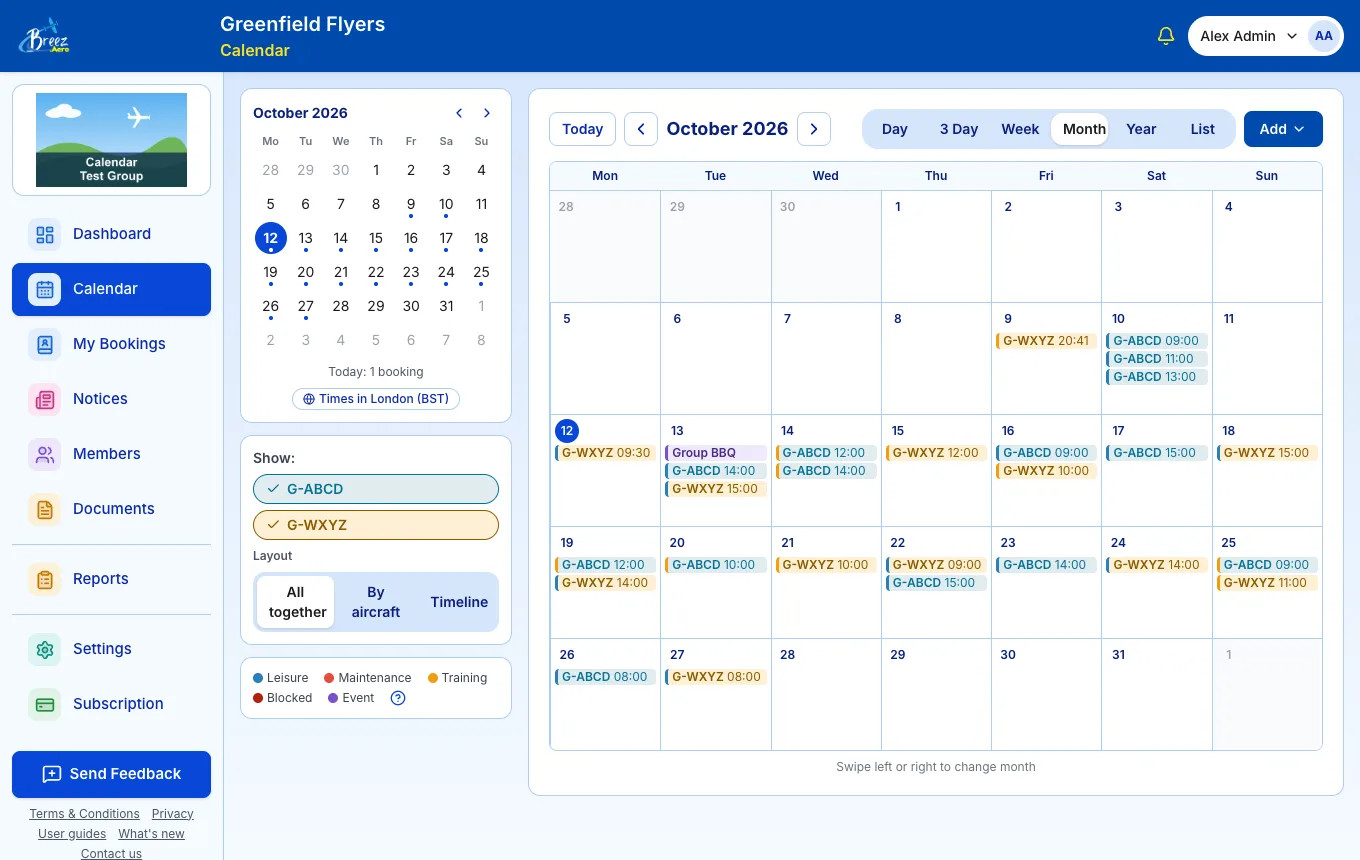The width and height of the screenshot is (1360, 860).
Task: Click the Dashboard sidebar icon
Action: pyautogui.click(x=45, y=234)
